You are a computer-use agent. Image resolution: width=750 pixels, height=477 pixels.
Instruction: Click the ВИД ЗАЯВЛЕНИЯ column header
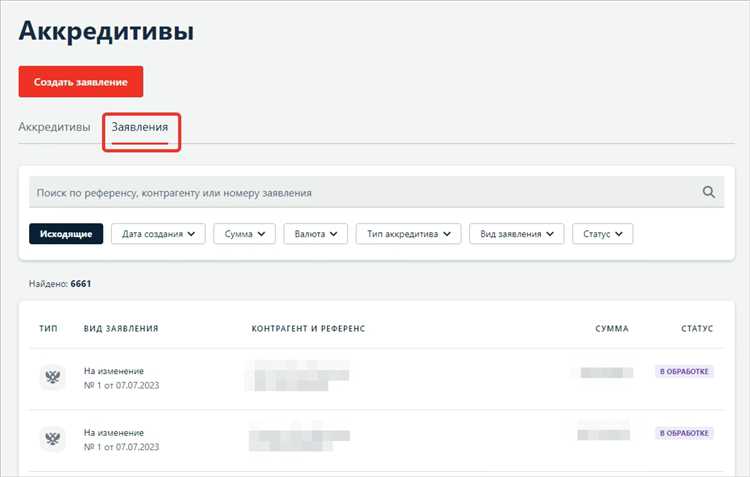[x=121, y=329]
